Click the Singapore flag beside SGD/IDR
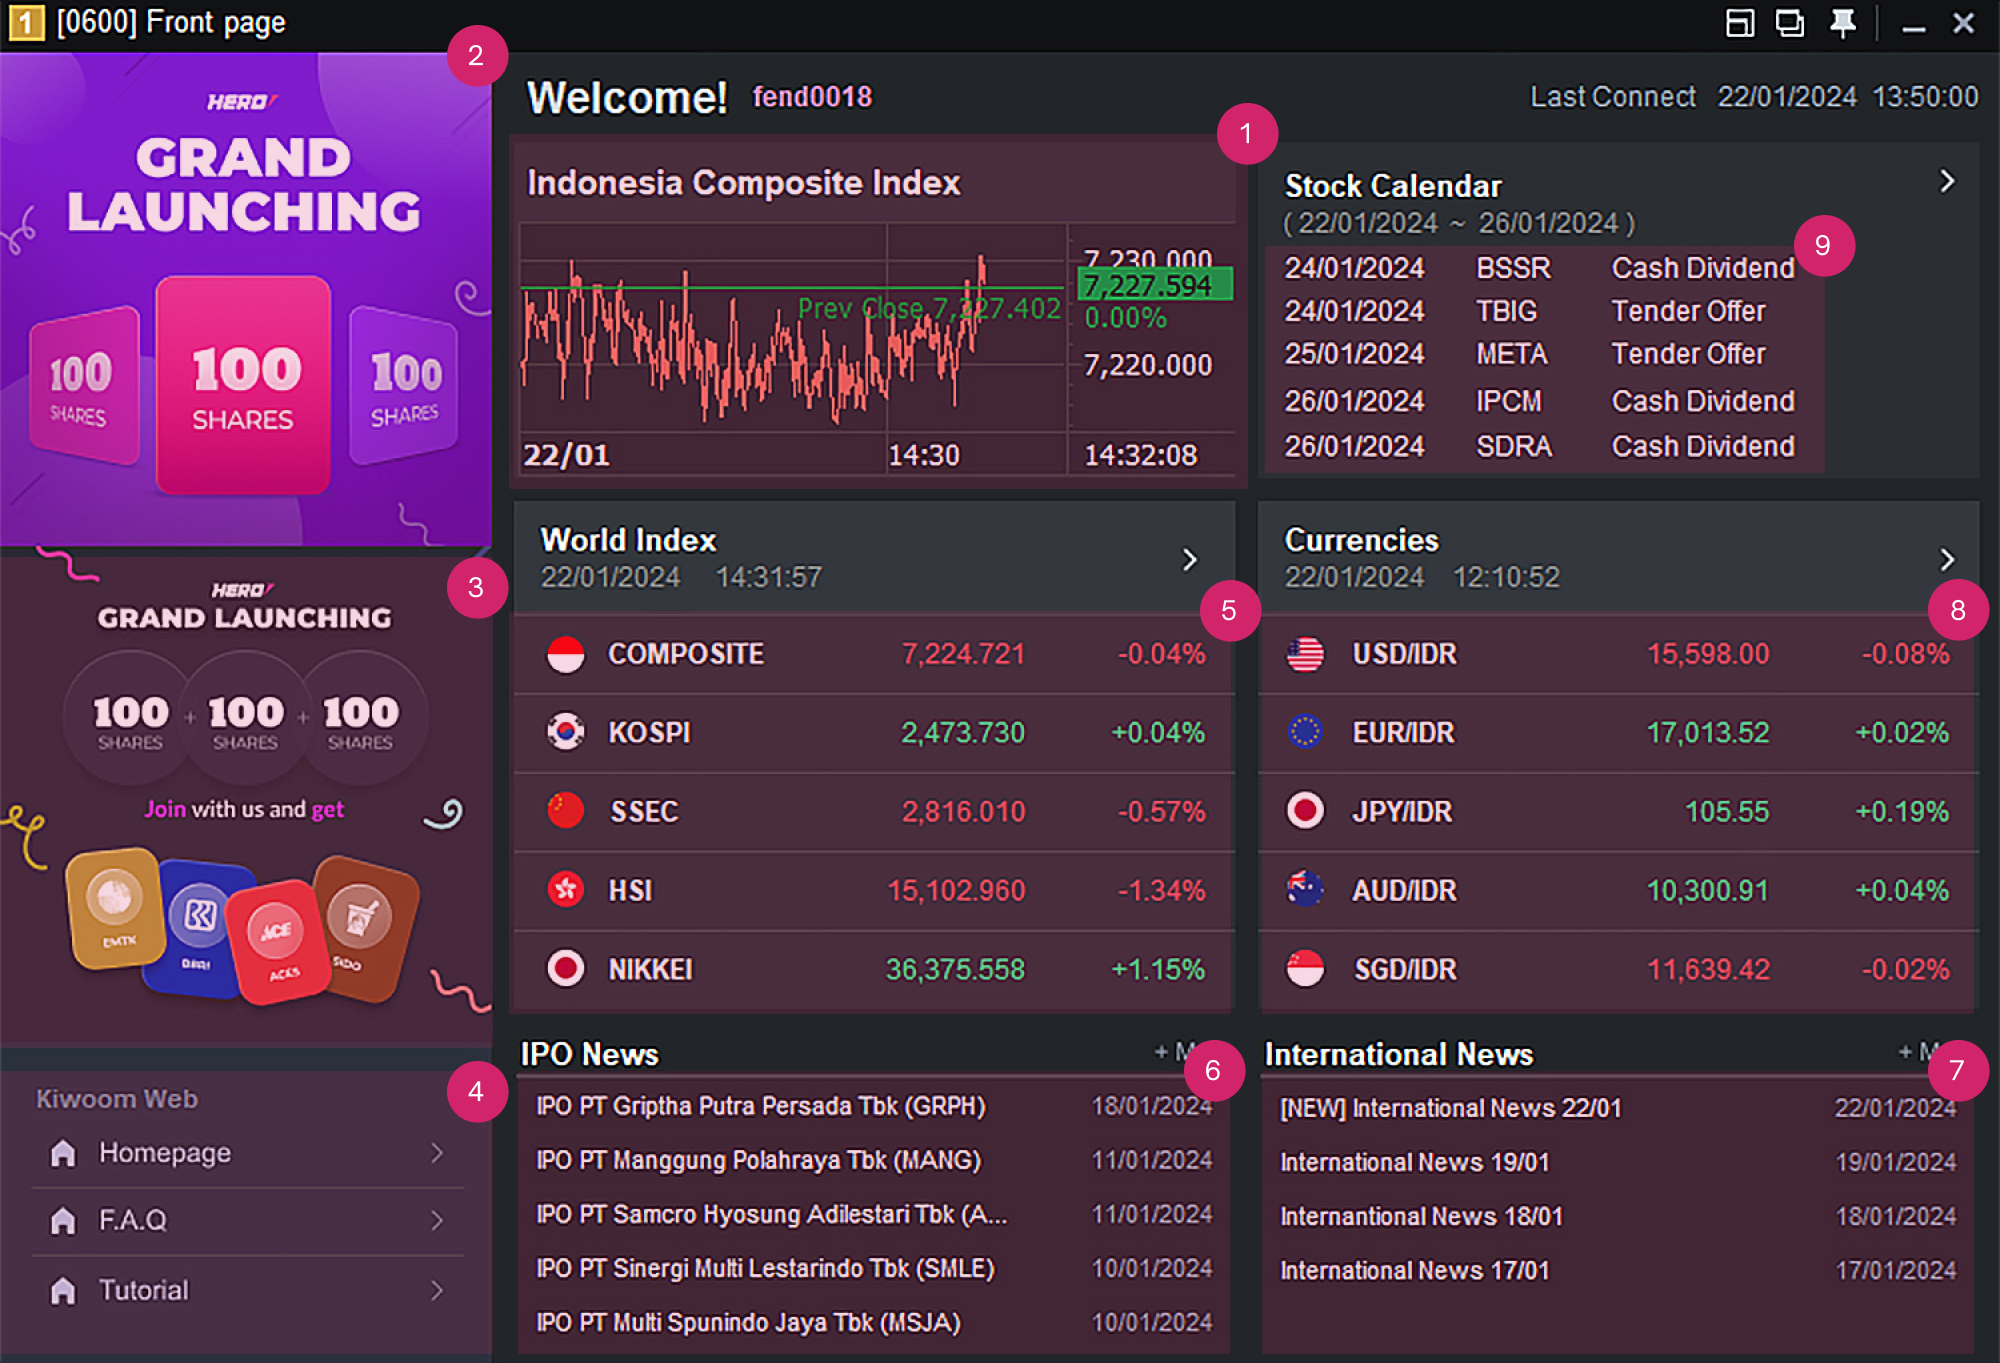2000x1363 pixels. tap(1307, 968)
